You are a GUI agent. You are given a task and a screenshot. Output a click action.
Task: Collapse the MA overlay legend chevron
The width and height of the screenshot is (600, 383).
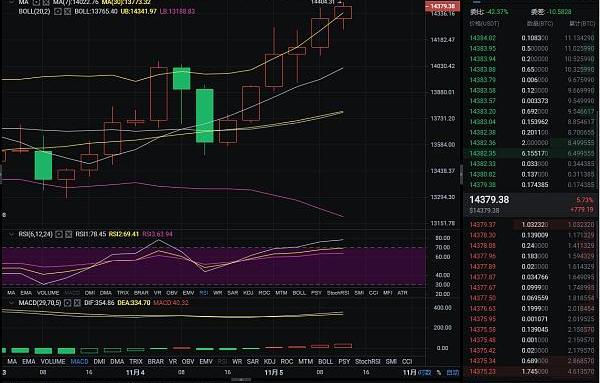tap(11, 2)
